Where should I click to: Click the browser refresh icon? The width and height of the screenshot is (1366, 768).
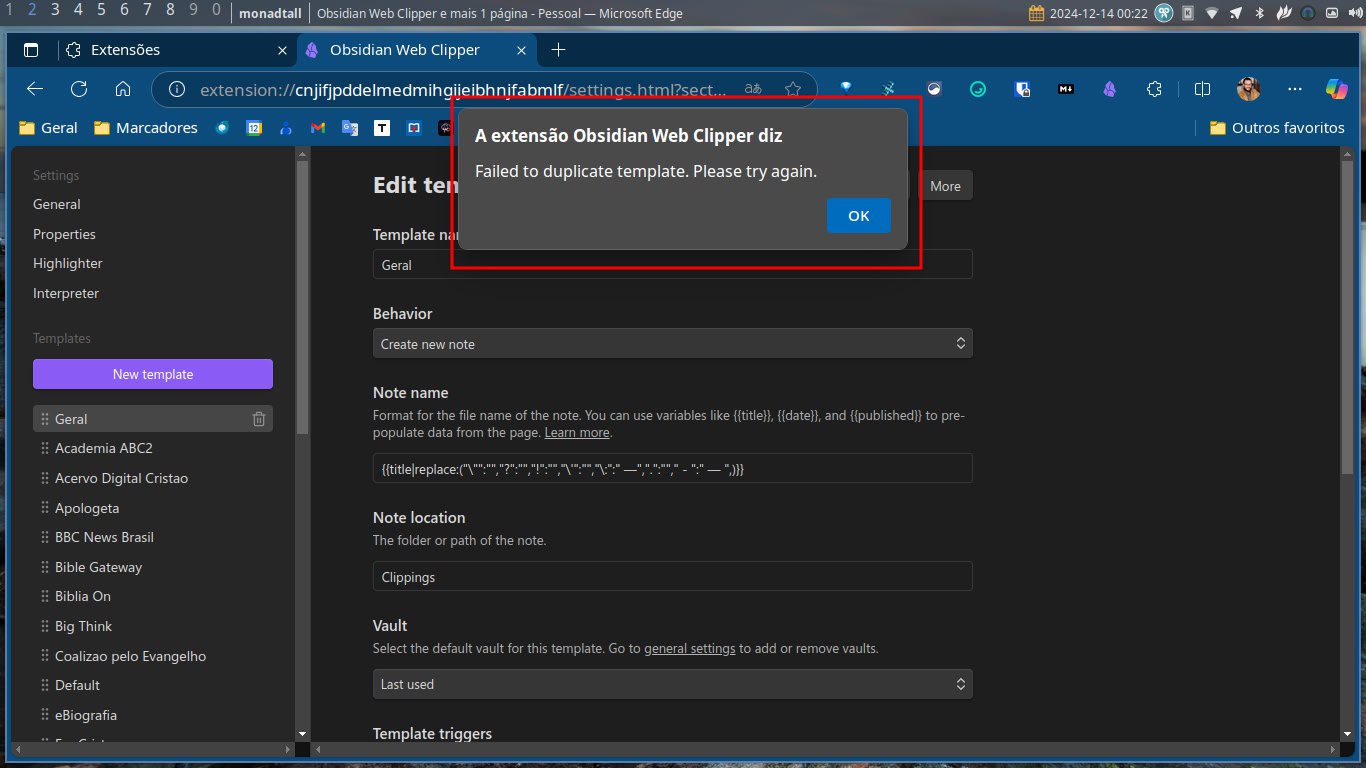click(x=79, y=89)
